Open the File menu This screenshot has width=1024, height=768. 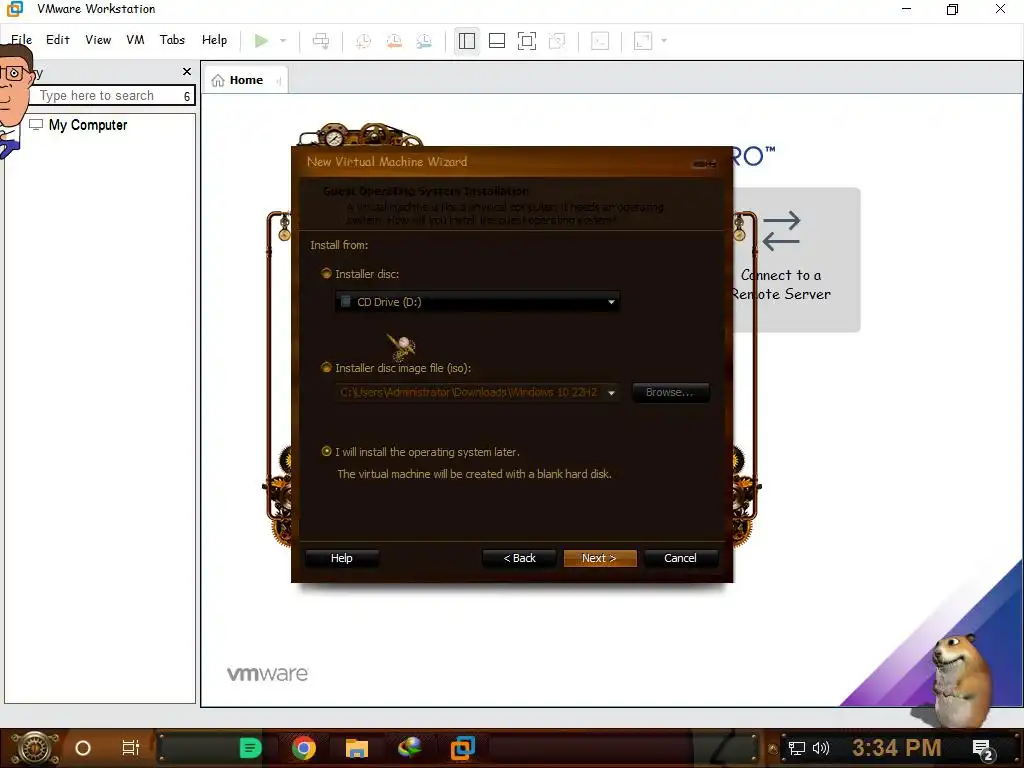(21, 40)
